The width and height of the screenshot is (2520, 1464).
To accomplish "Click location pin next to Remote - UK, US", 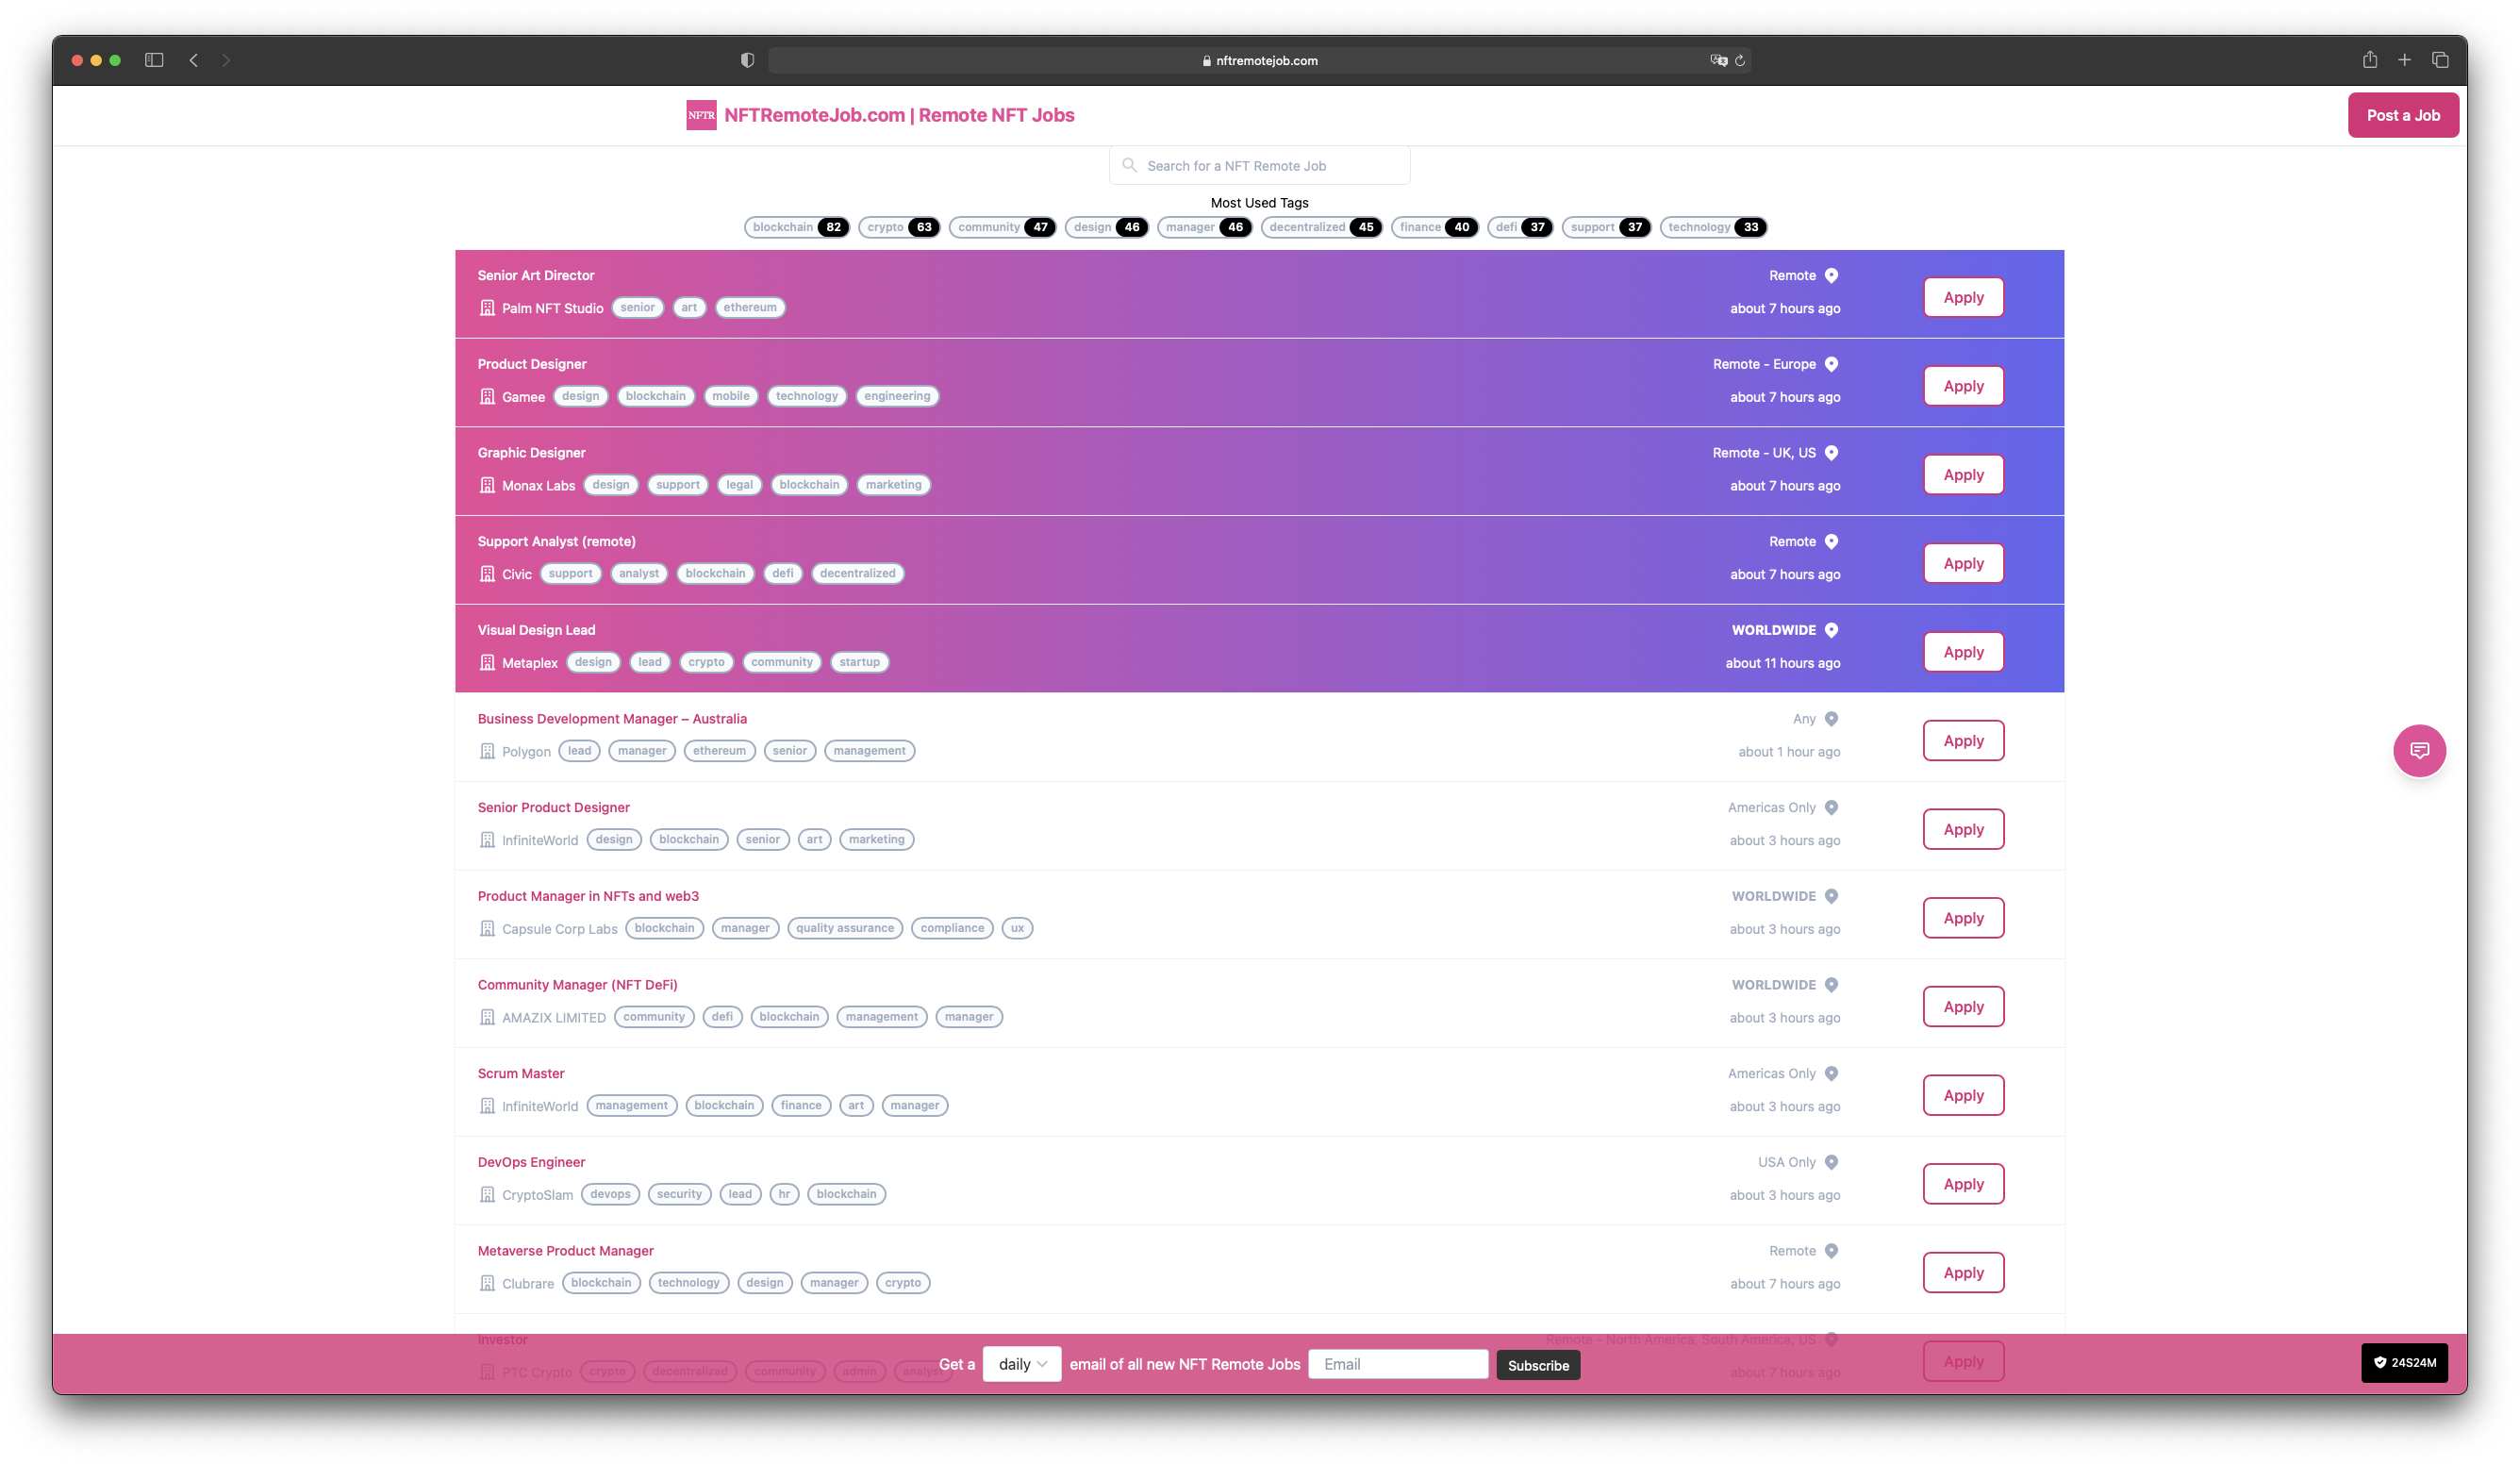I will point(1831,452).
